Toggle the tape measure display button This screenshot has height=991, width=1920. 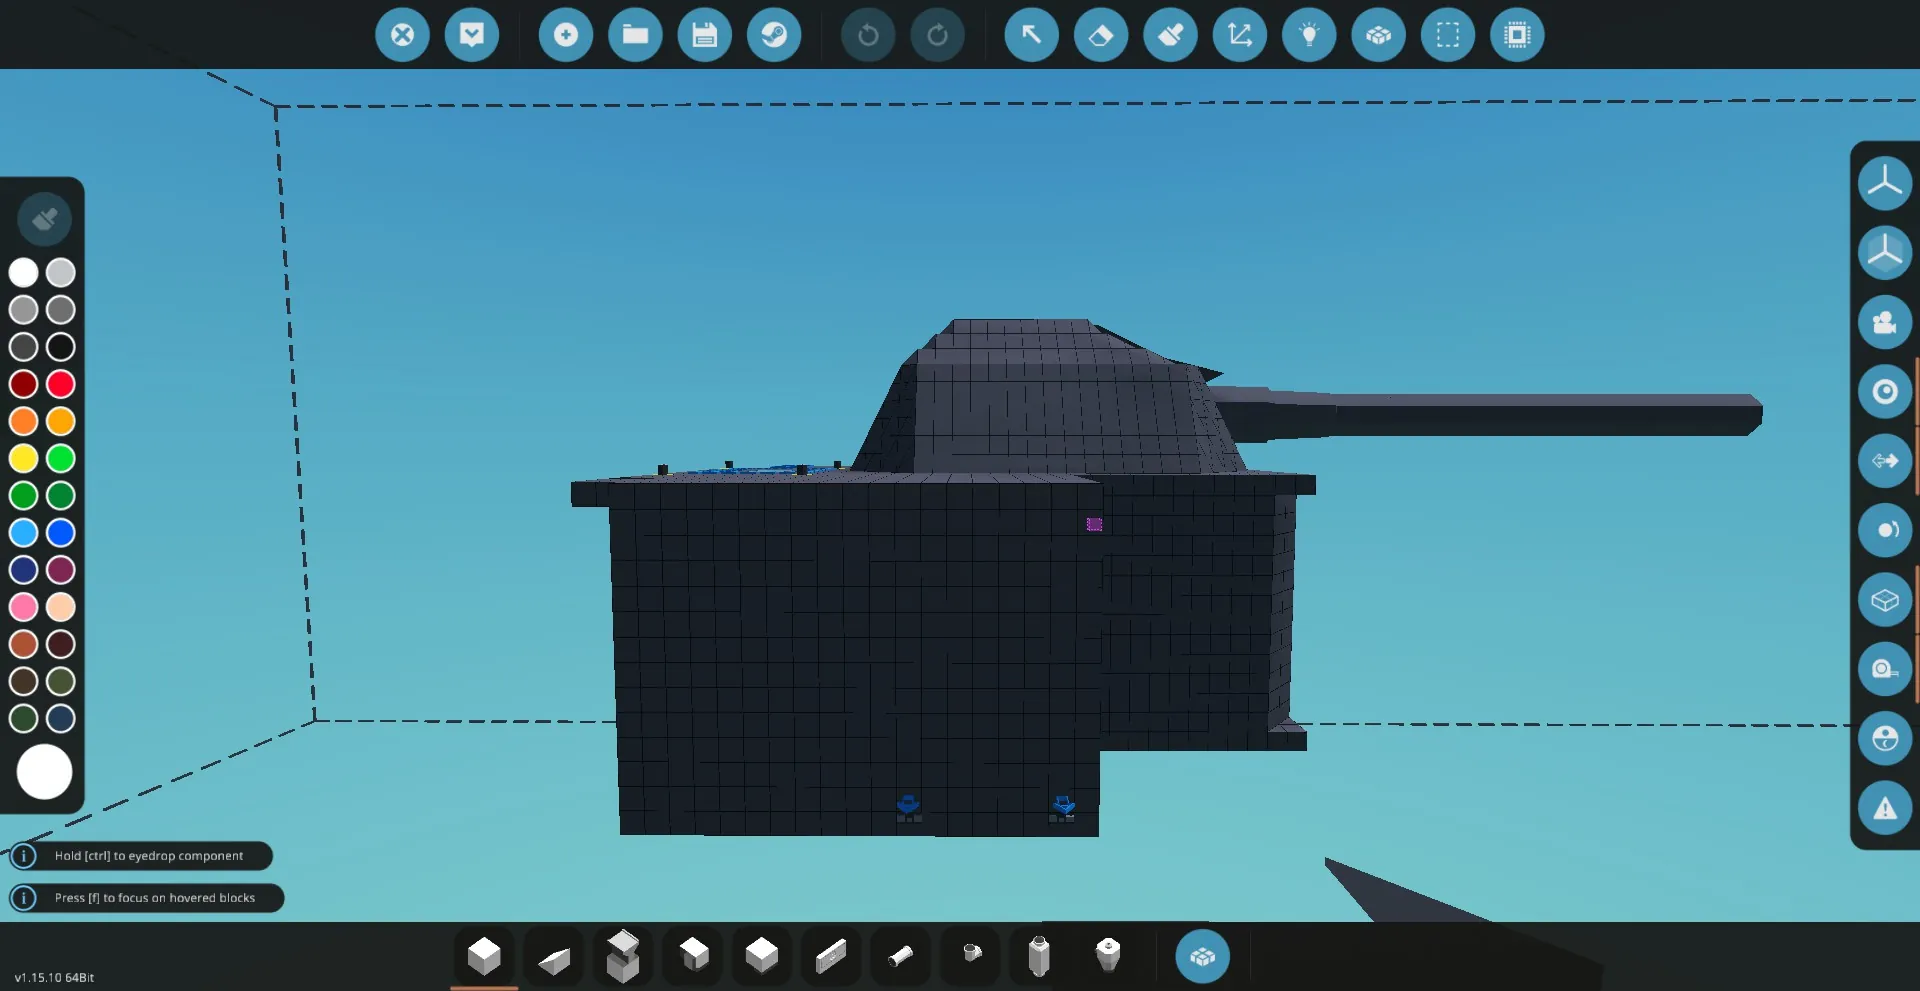pos(1884,669)
